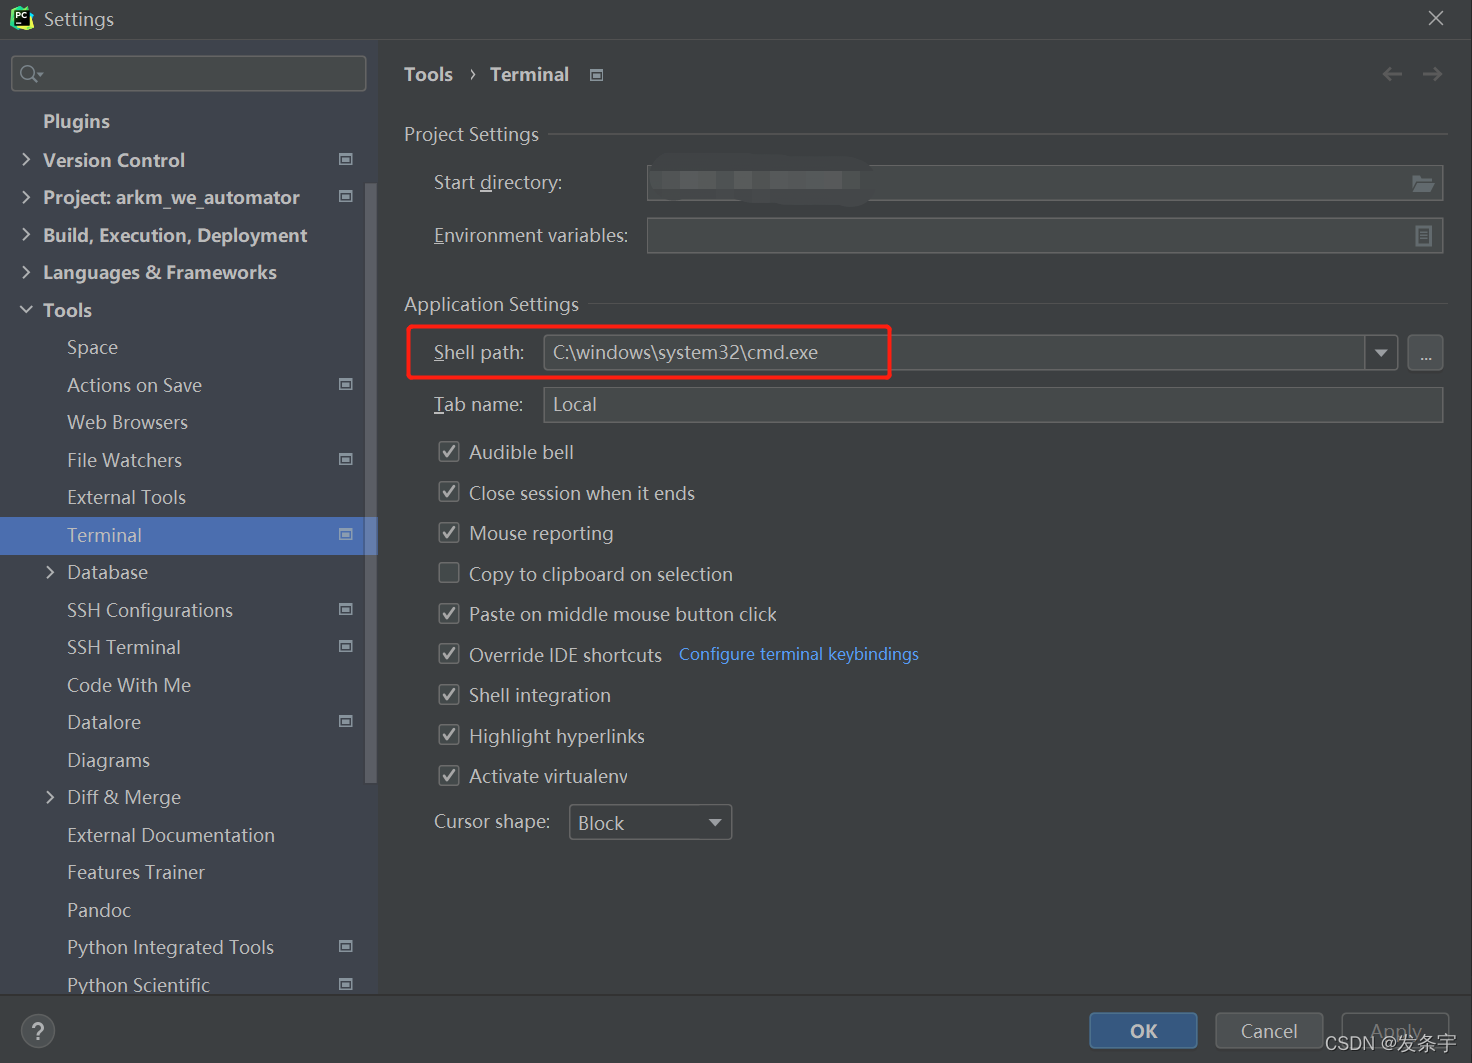The height and width of the screenshot is (1063, 1472).
Task: Browse for start directory folder icon
Action: click(1423, 183)
